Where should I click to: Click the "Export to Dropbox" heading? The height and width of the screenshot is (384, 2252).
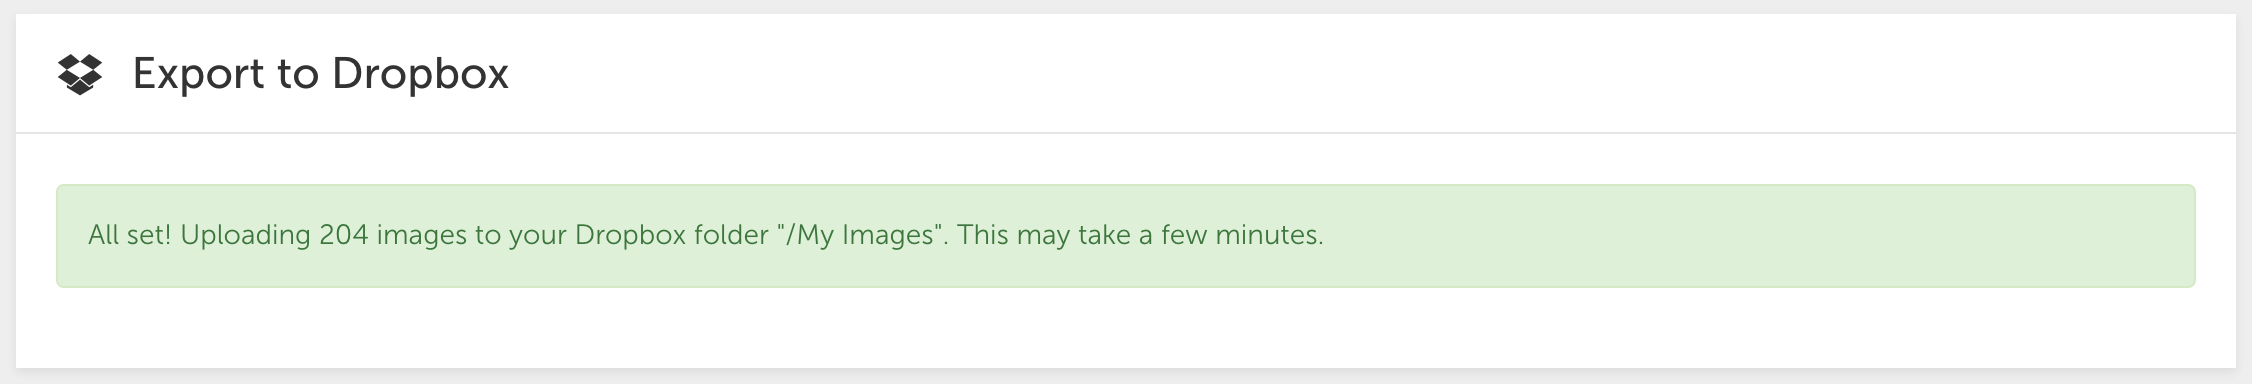321,74
